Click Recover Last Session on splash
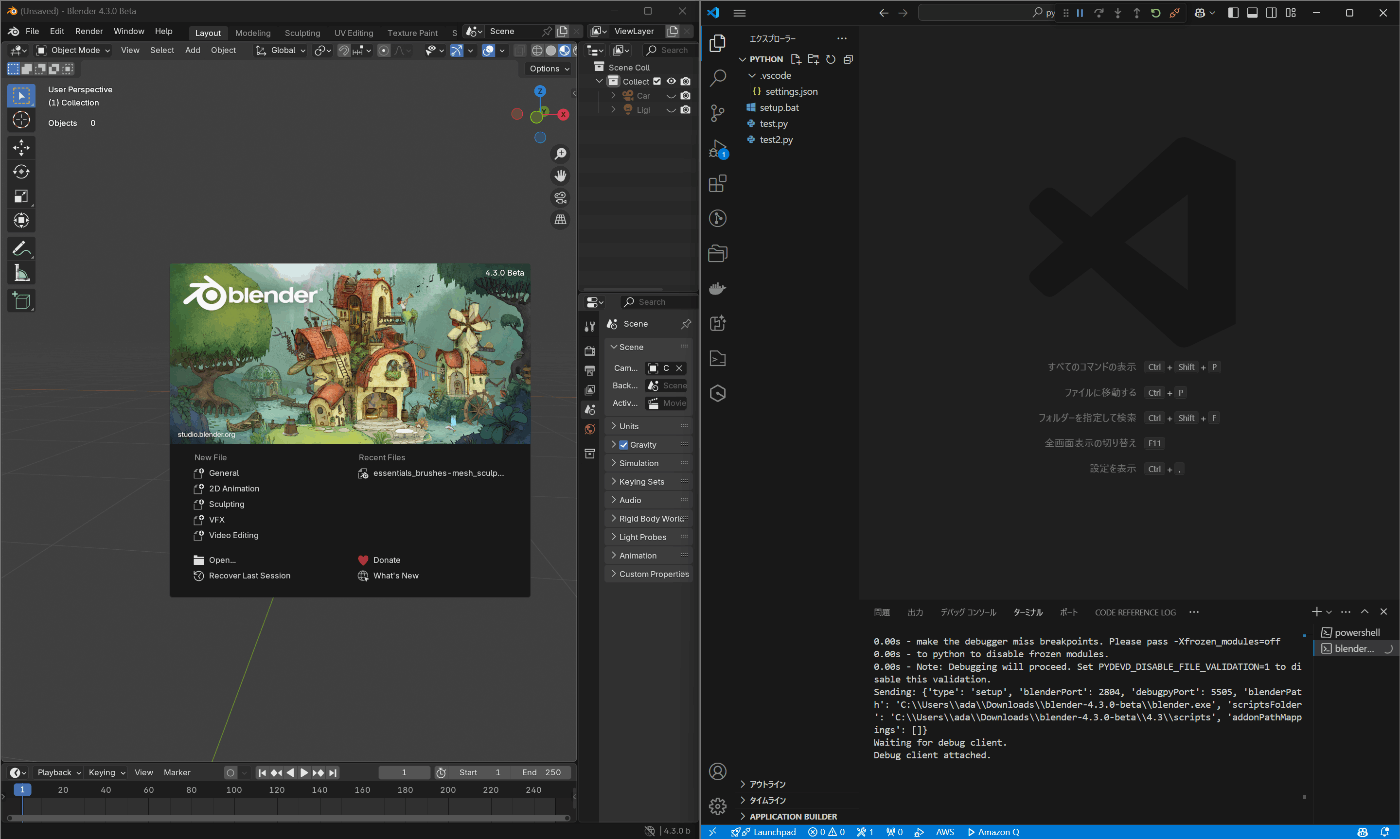The image size is (1400, 839). pyautogui.click(x=249, y=576)
